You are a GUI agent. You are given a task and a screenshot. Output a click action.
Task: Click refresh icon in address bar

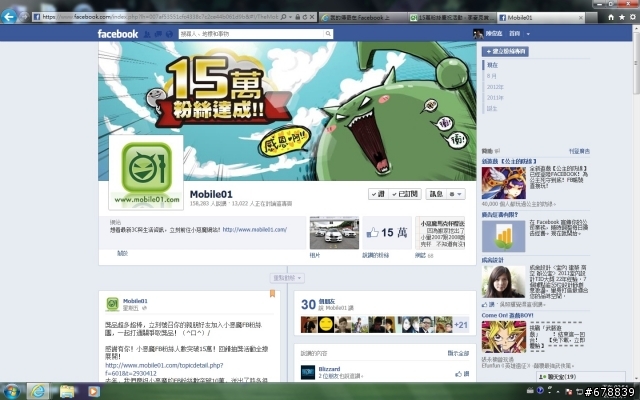pos(304,17)
